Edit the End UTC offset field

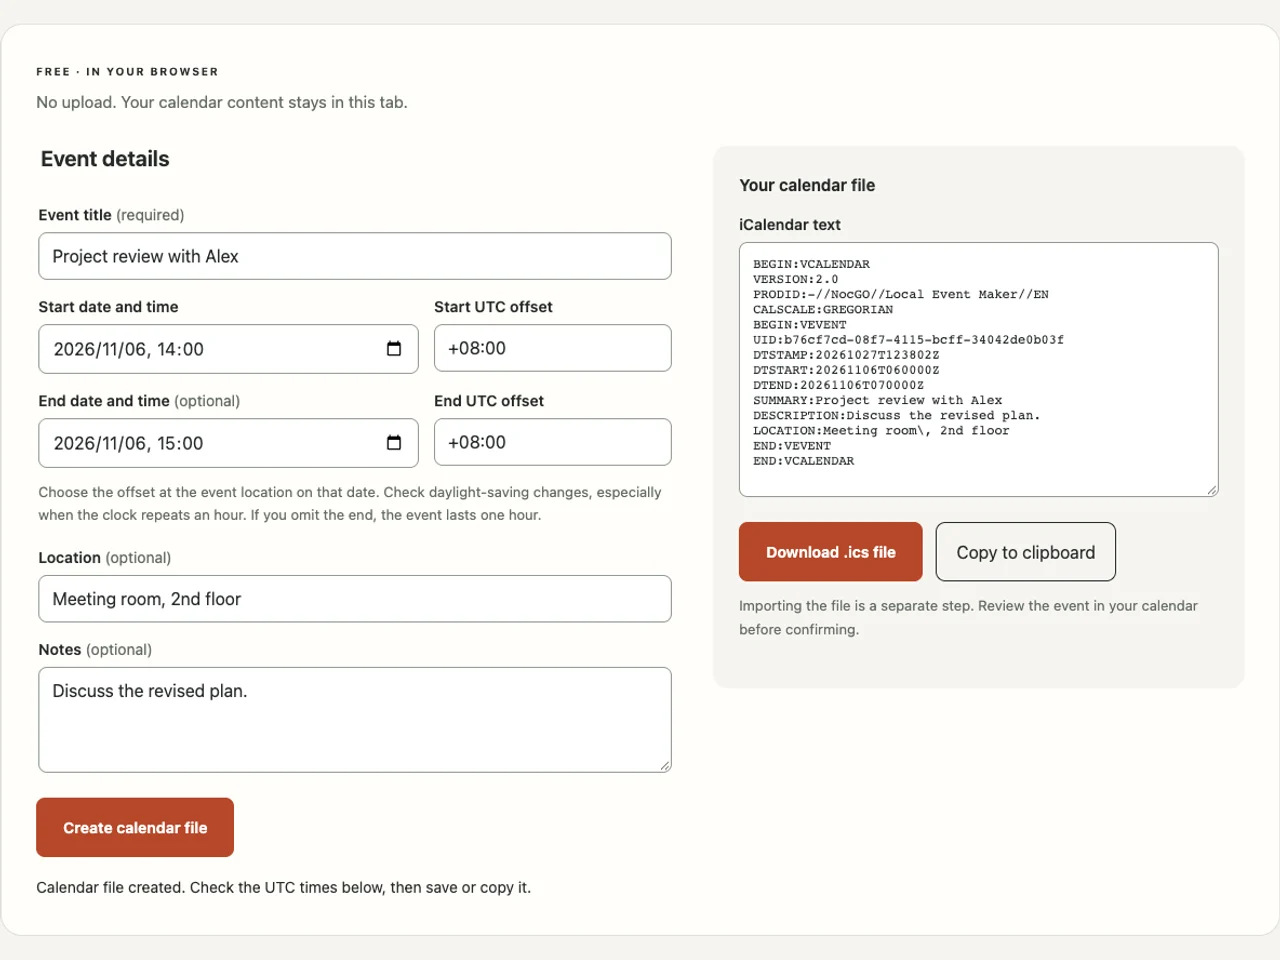[x=553, y=442]
